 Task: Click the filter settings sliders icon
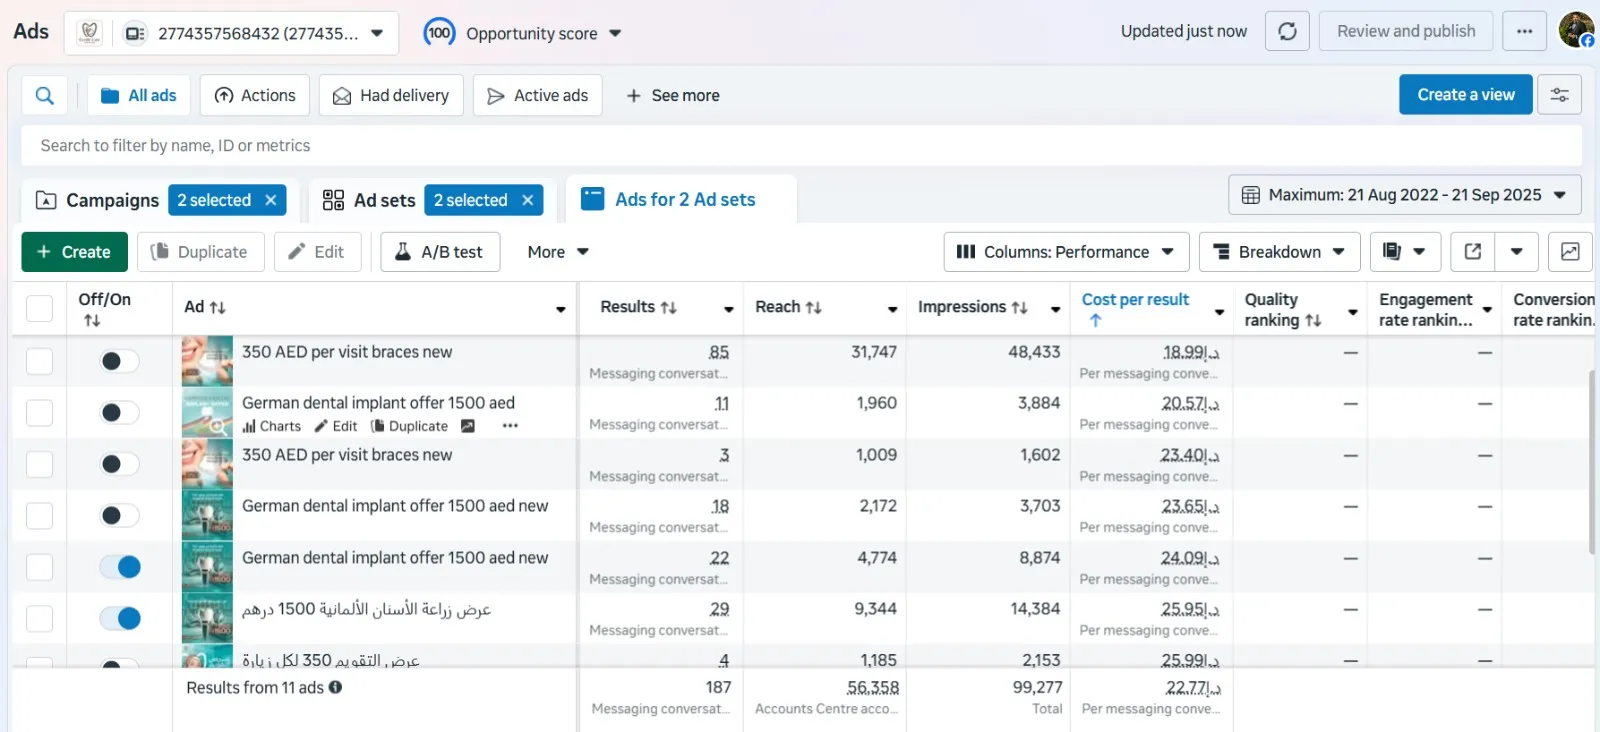coord(1559,95)
